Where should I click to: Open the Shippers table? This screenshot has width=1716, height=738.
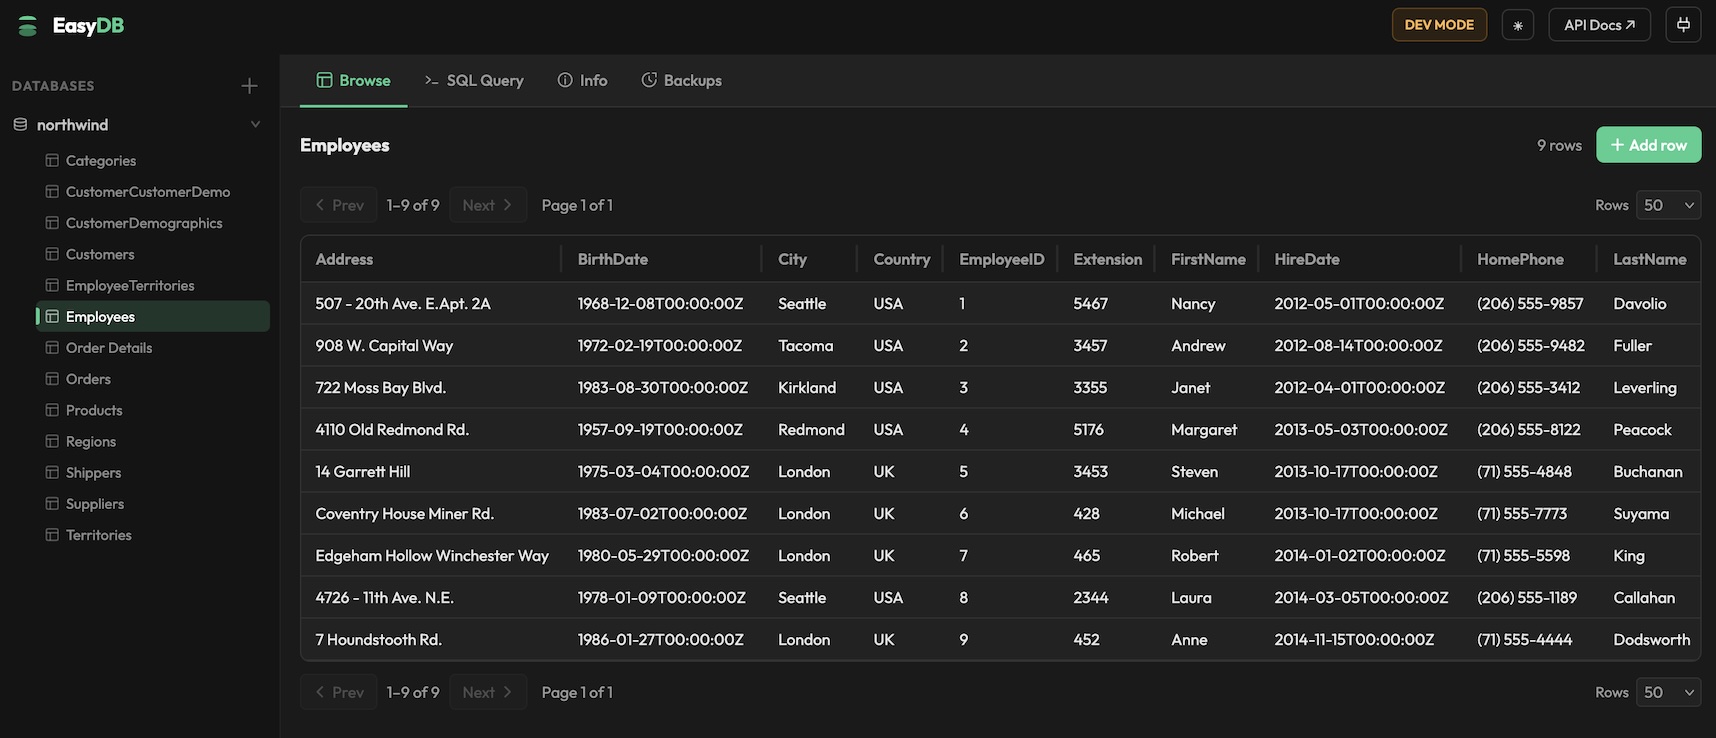tap(153, 472)
